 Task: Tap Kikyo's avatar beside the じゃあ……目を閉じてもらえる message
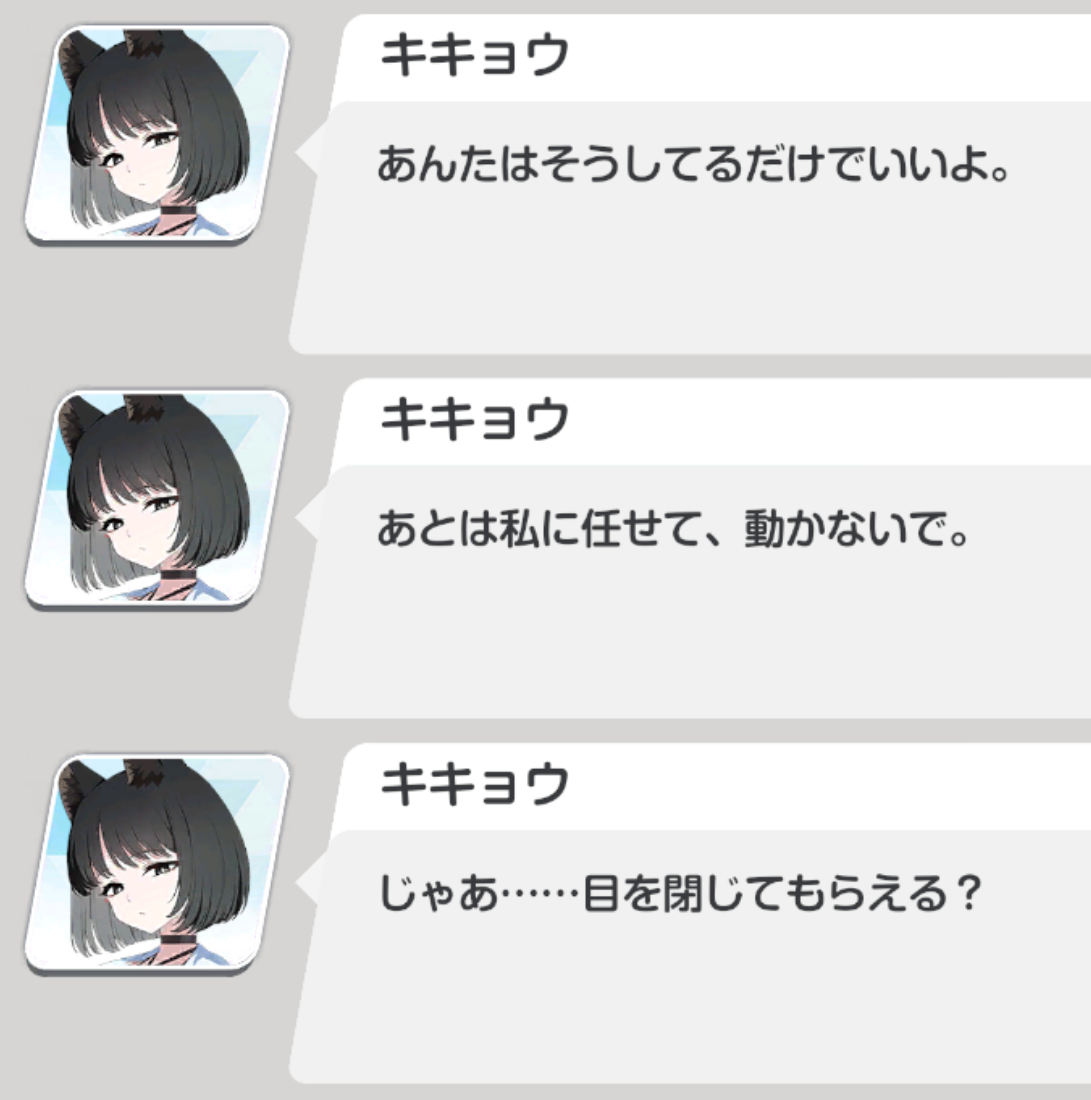[157, 864]
